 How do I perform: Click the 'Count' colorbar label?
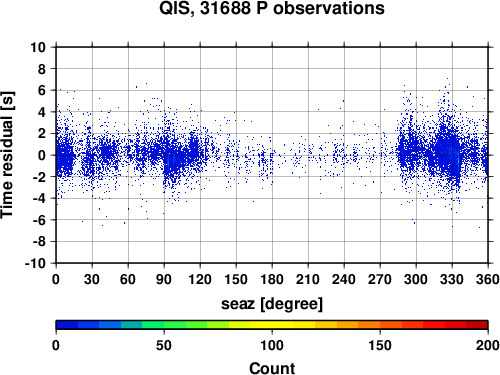coord(272,368)
